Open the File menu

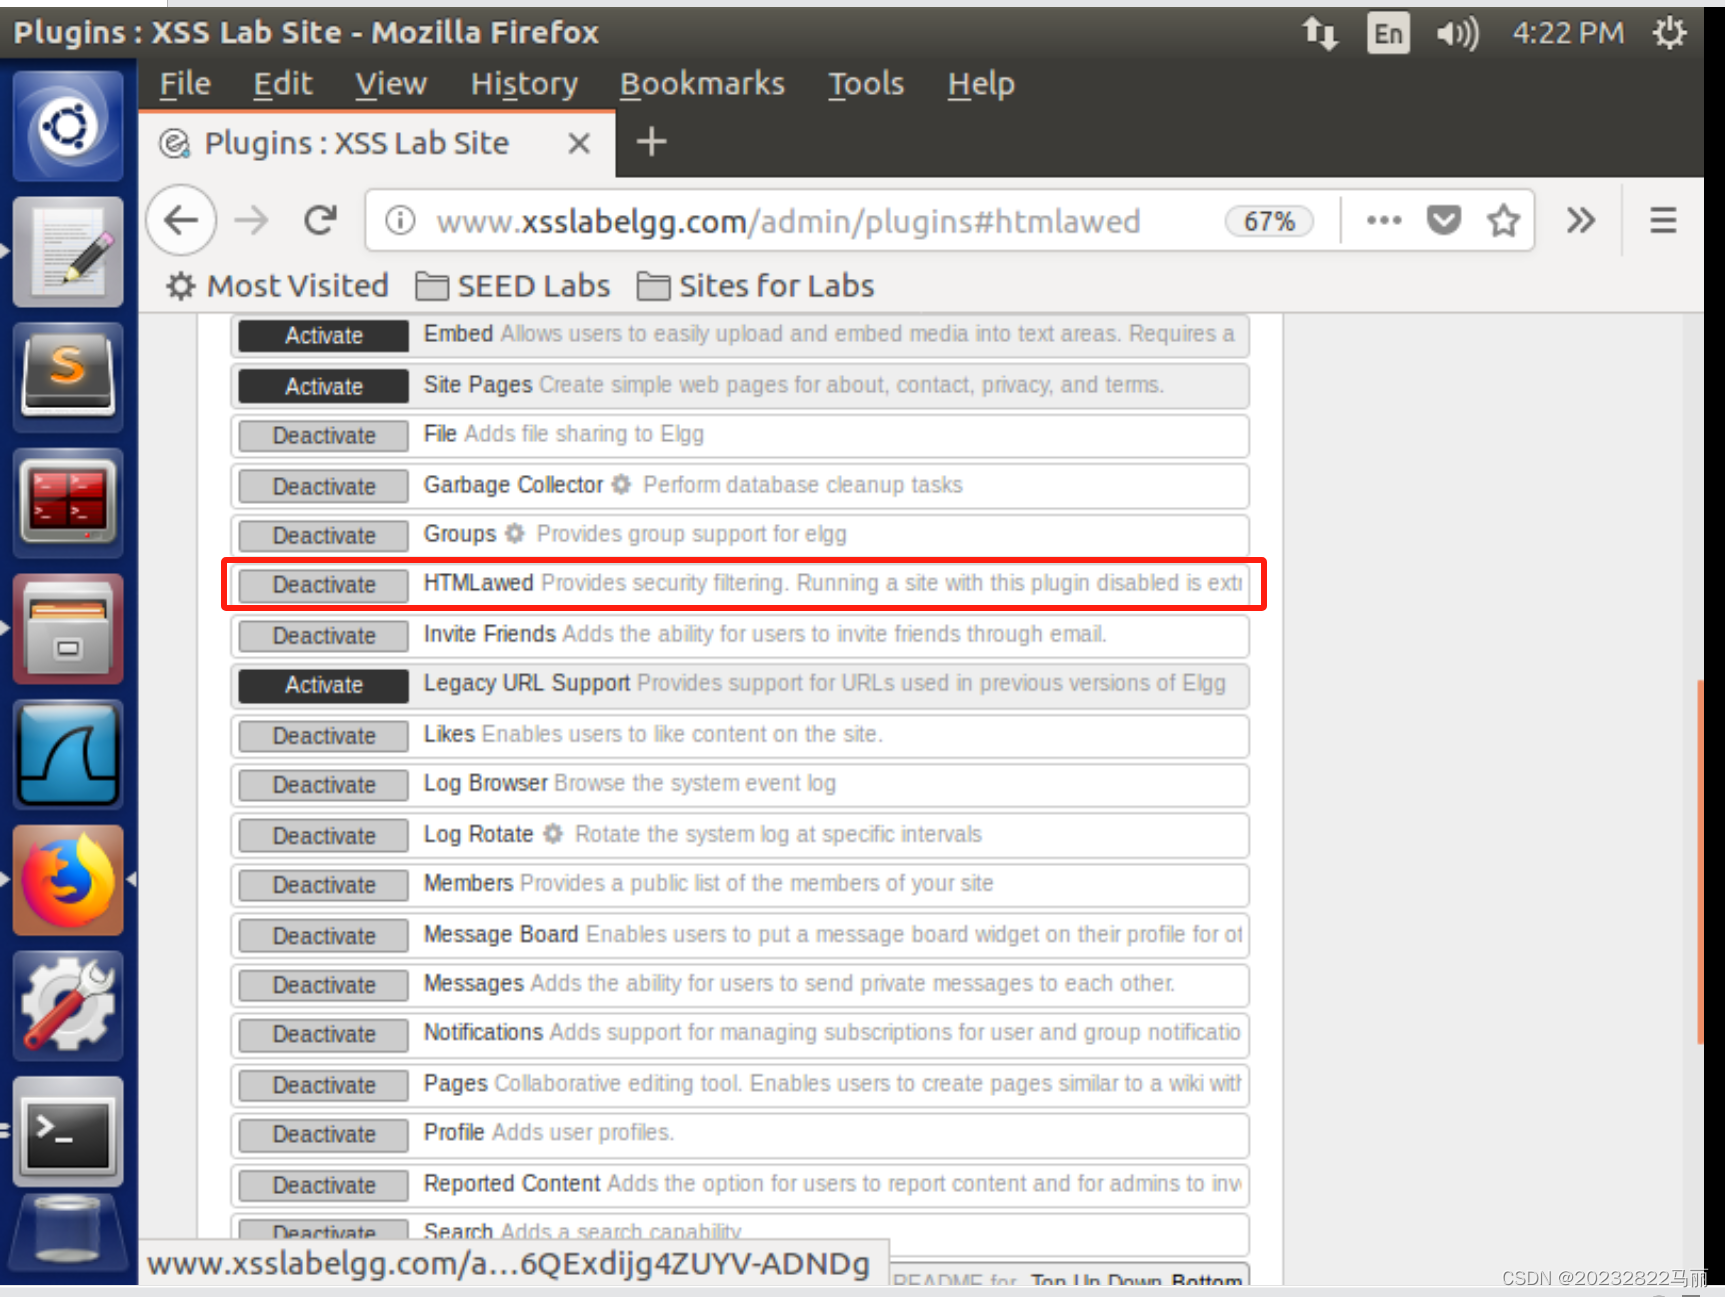point(185,84)
